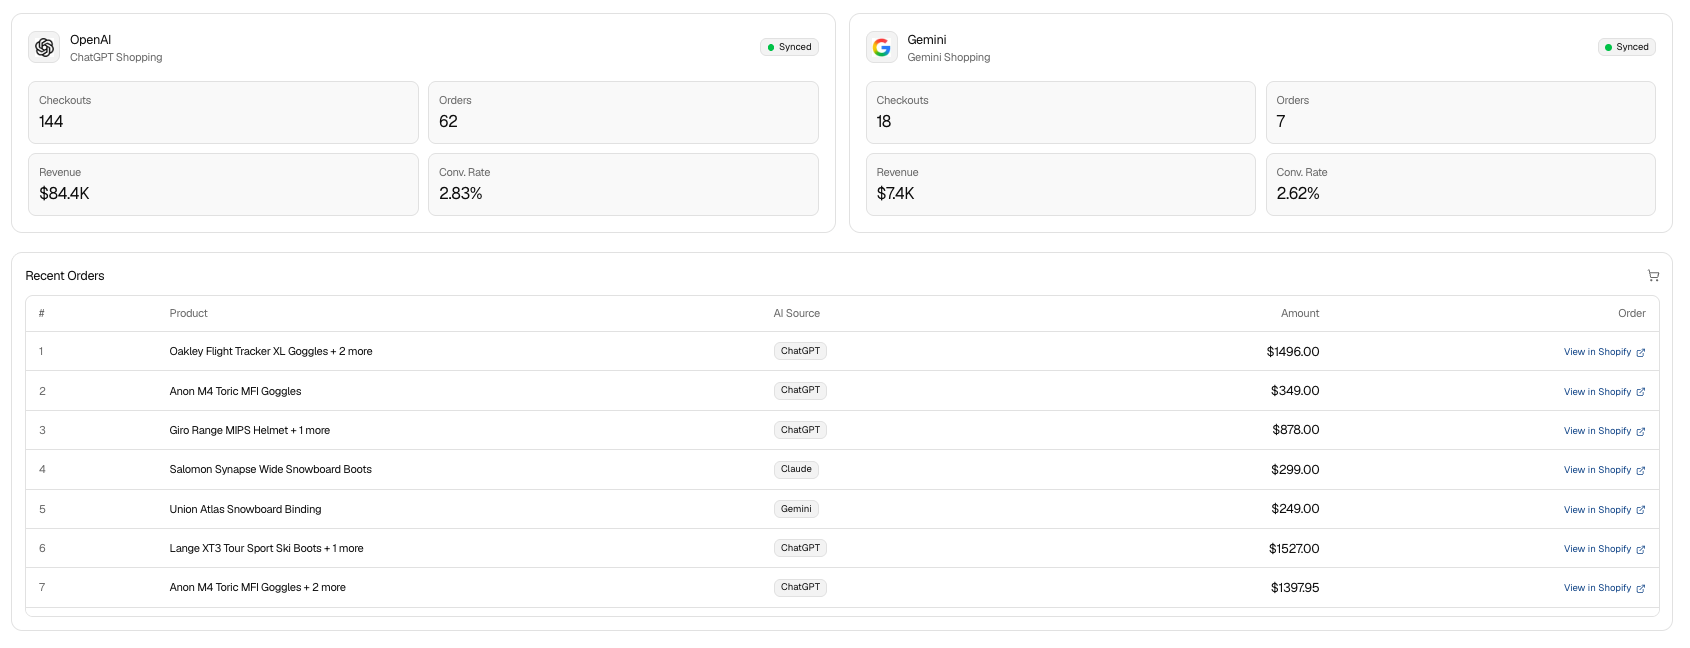Click the $299.00 amount
The image size is (1690, 648).
pyautogui.click(x=1295, y=470)
